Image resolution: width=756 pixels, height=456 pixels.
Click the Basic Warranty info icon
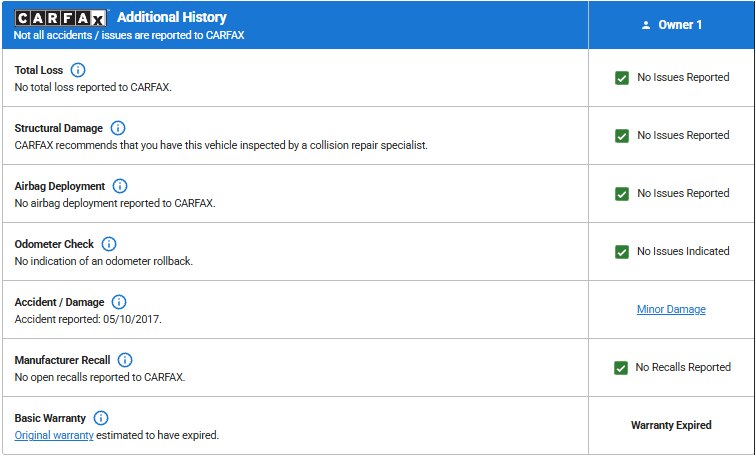point(101,418)
